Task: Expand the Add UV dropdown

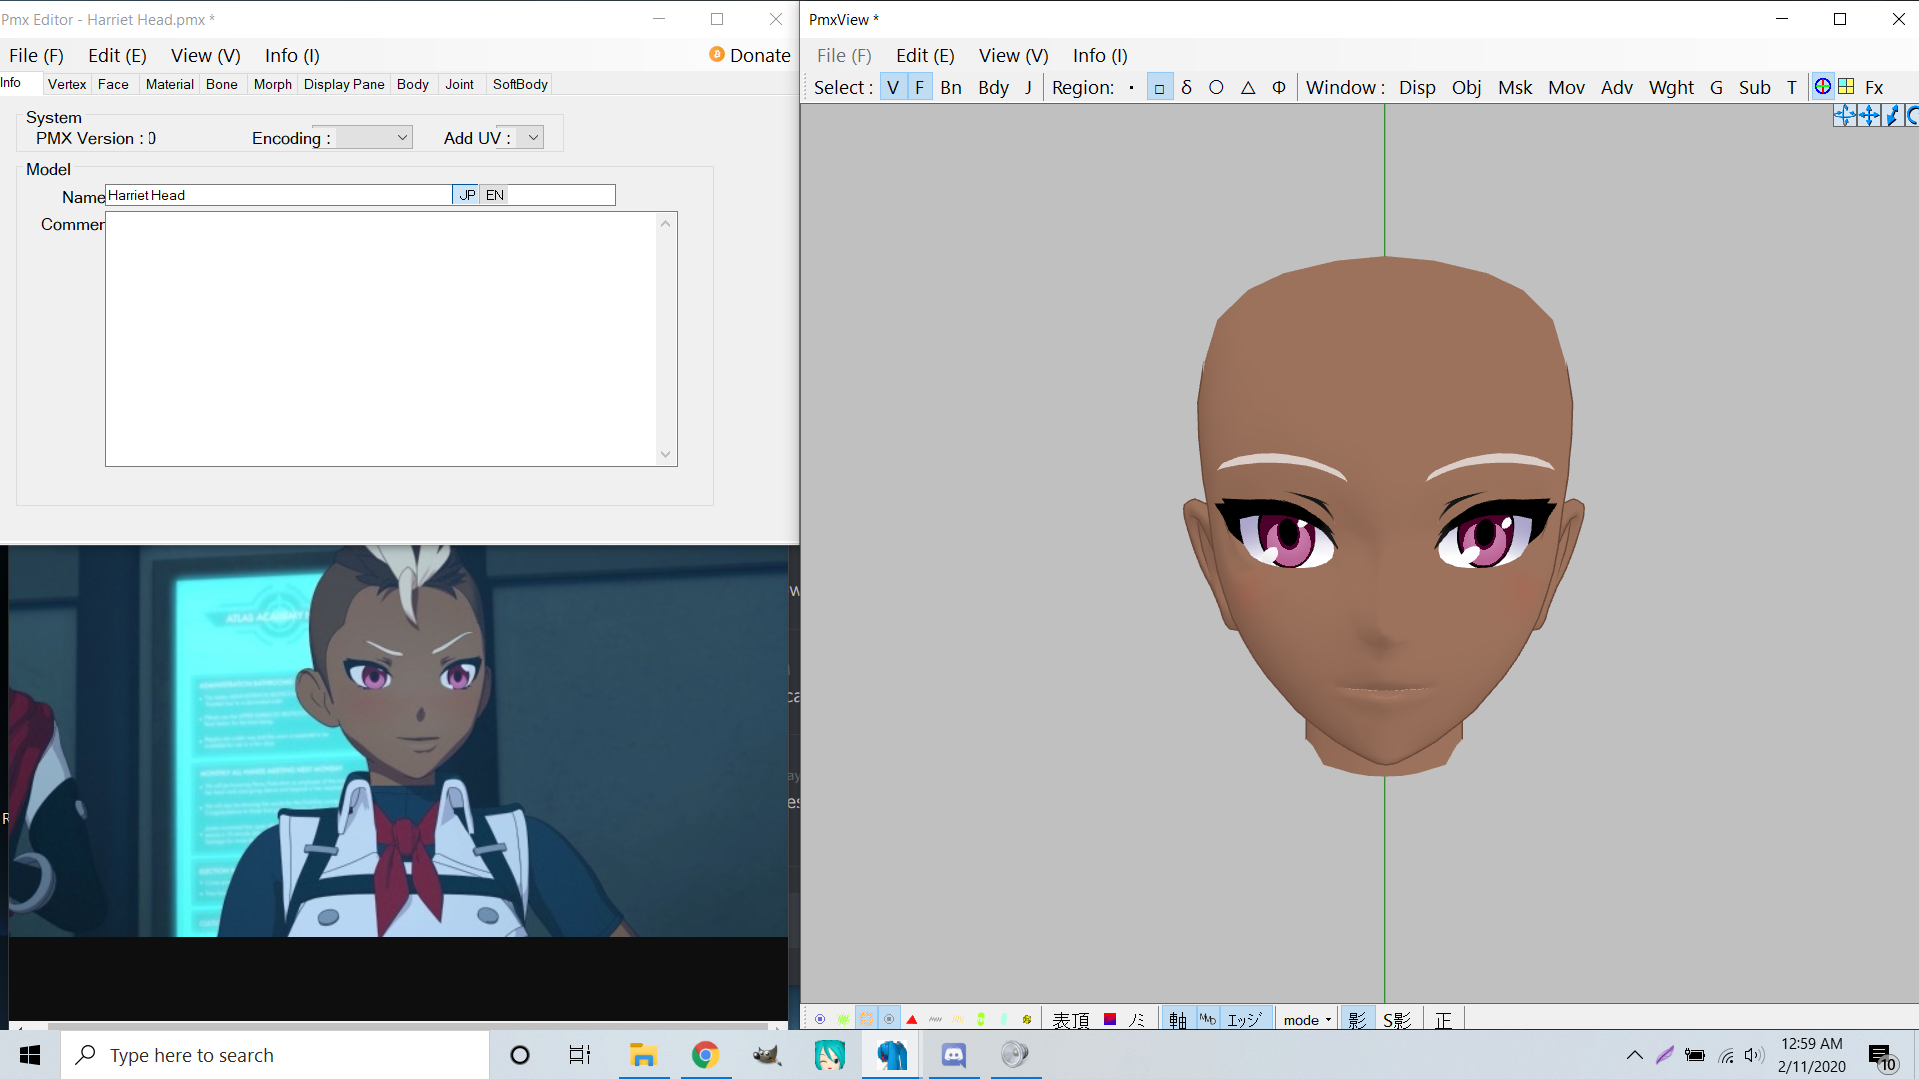Action: pyautogui.click(x=532, y=137)
